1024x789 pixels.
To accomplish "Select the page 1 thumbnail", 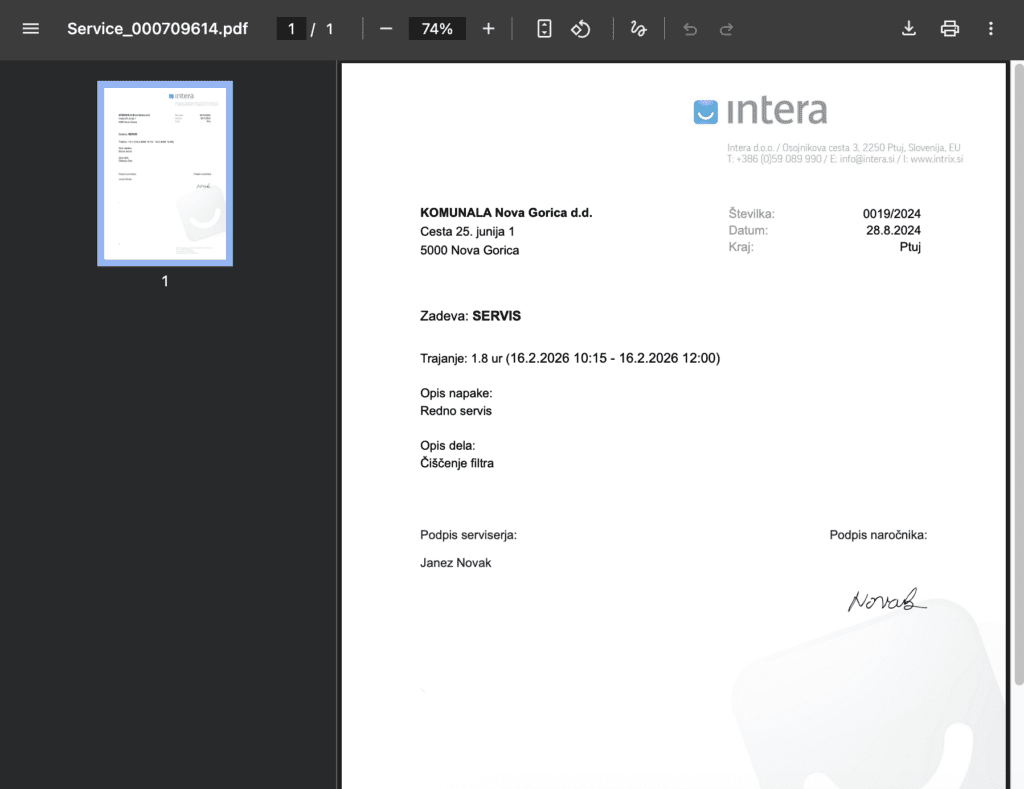I will 165,173.
